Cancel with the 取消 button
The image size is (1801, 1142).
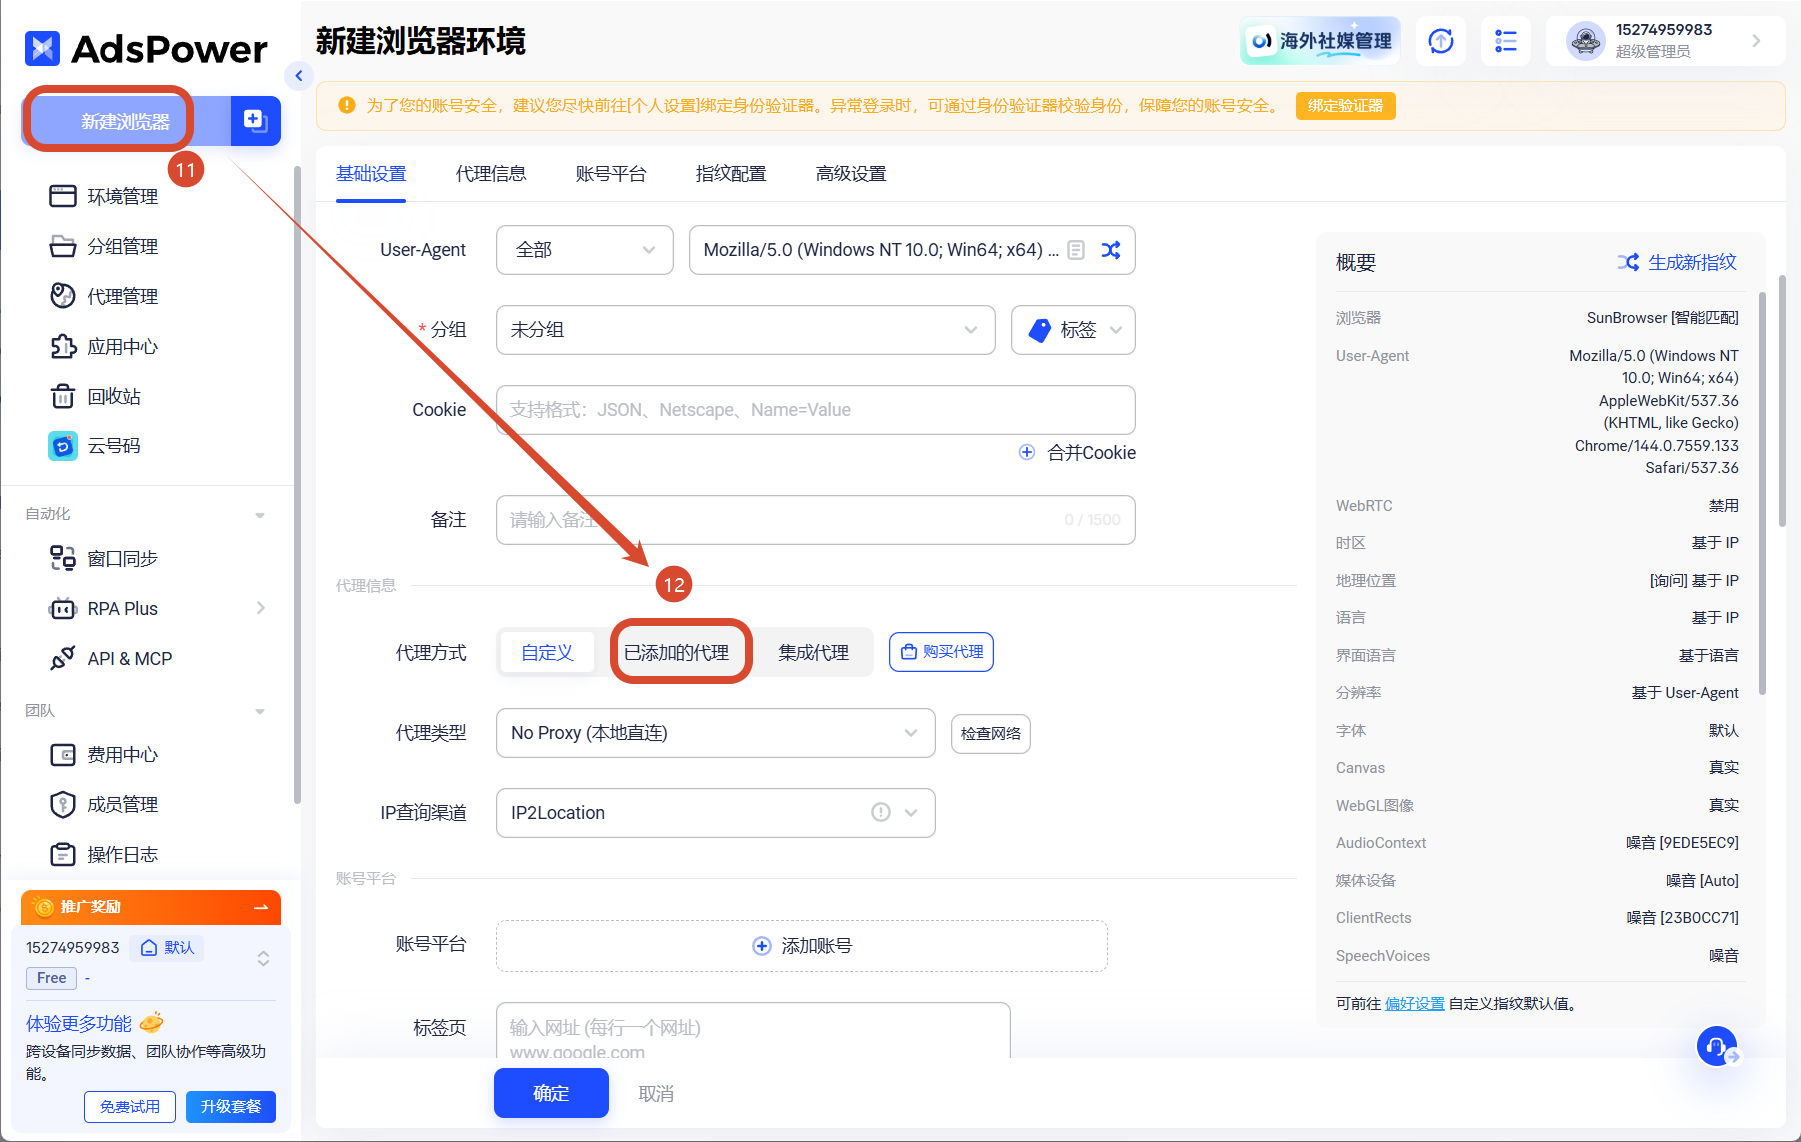point(656,1094)
